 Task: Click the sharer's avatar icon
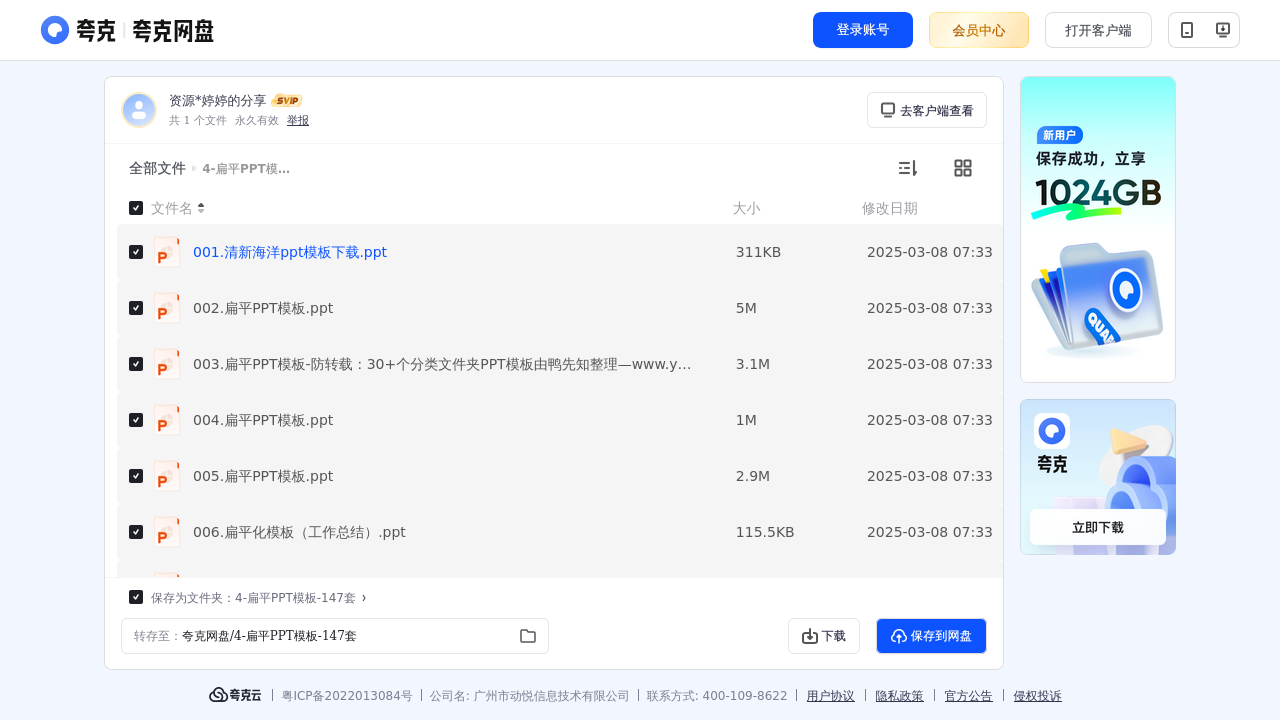click(x=139, y=110)
